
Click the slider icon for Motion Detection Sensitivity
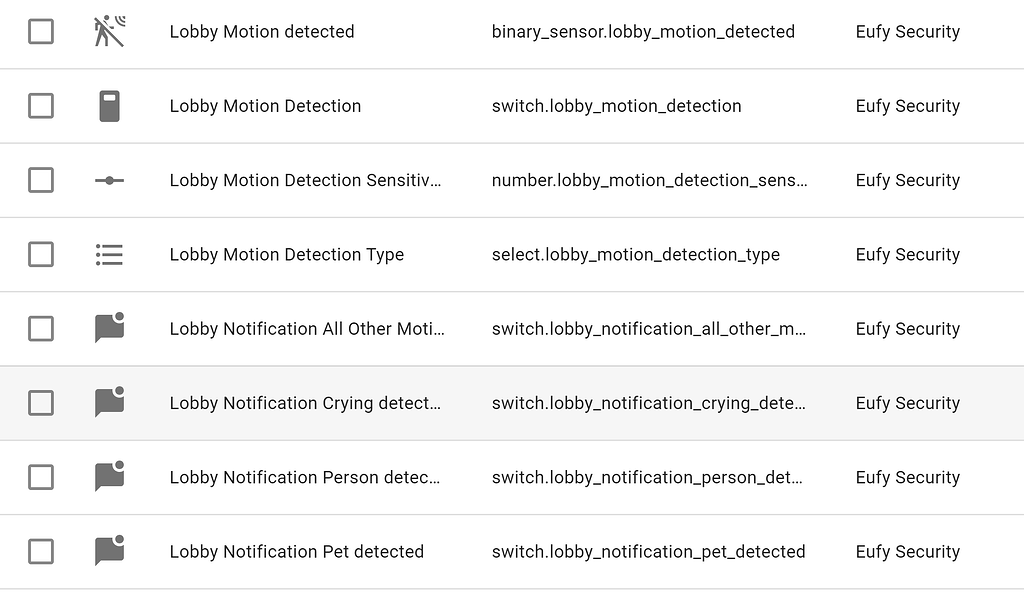point(109,180)
